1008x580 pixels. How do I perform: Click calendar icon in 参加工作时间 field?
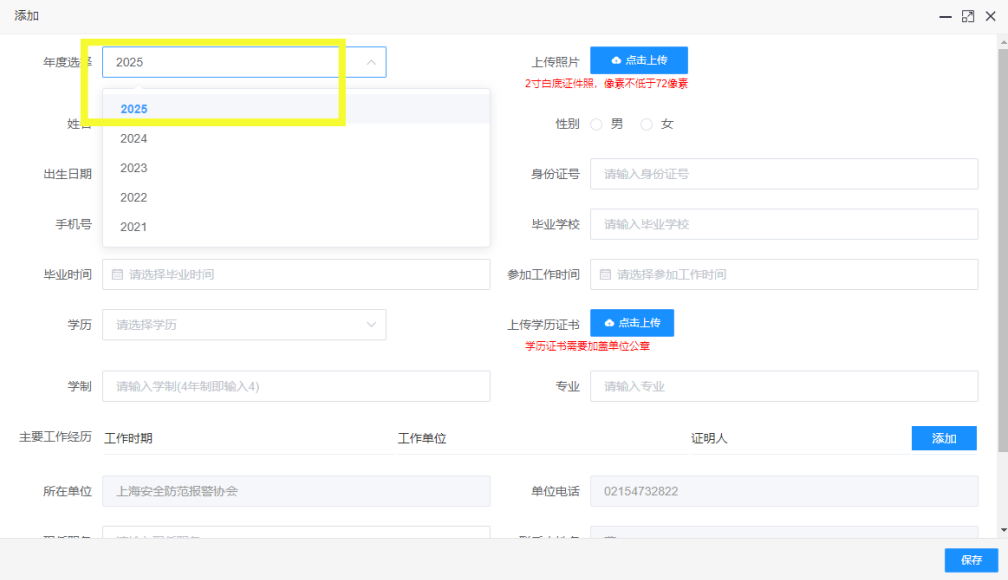pos(605,274)
